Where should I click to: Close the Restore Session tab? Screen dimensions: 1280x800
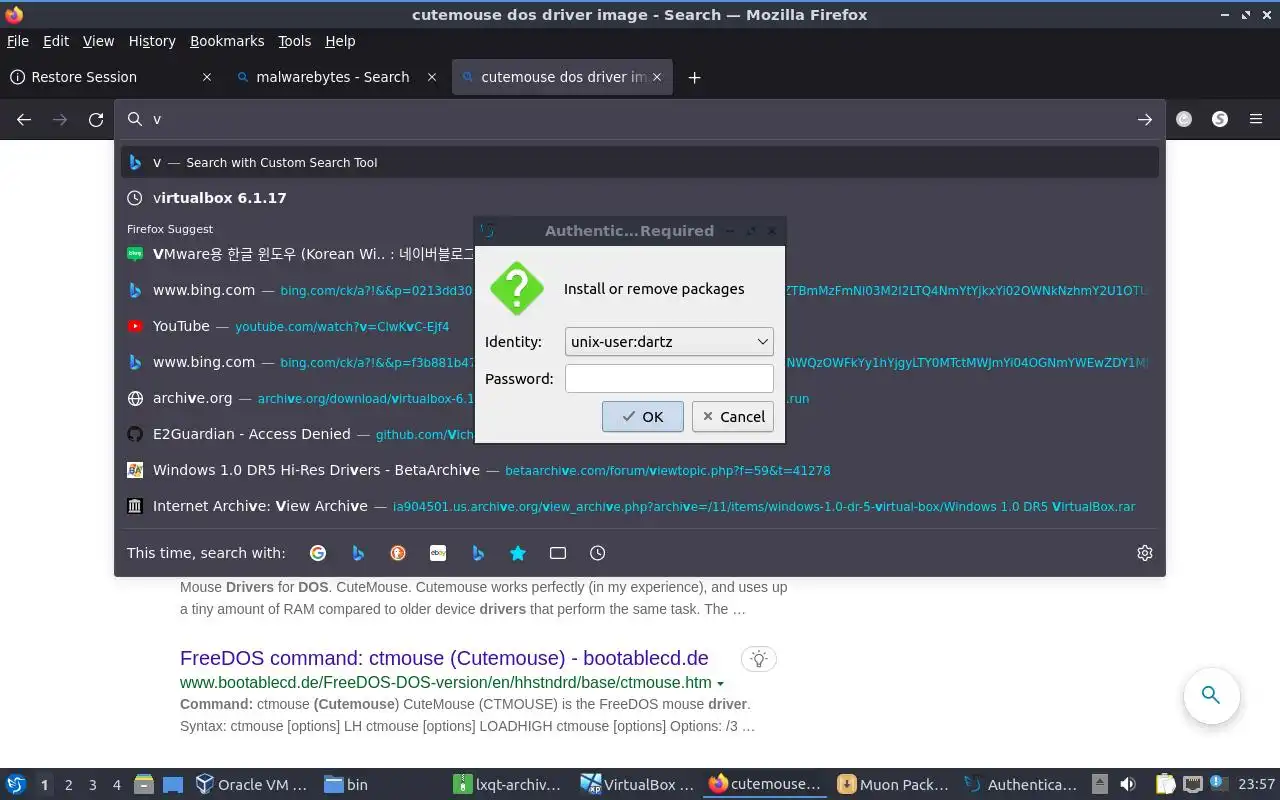pyautogui.click(x=207, y=77)
